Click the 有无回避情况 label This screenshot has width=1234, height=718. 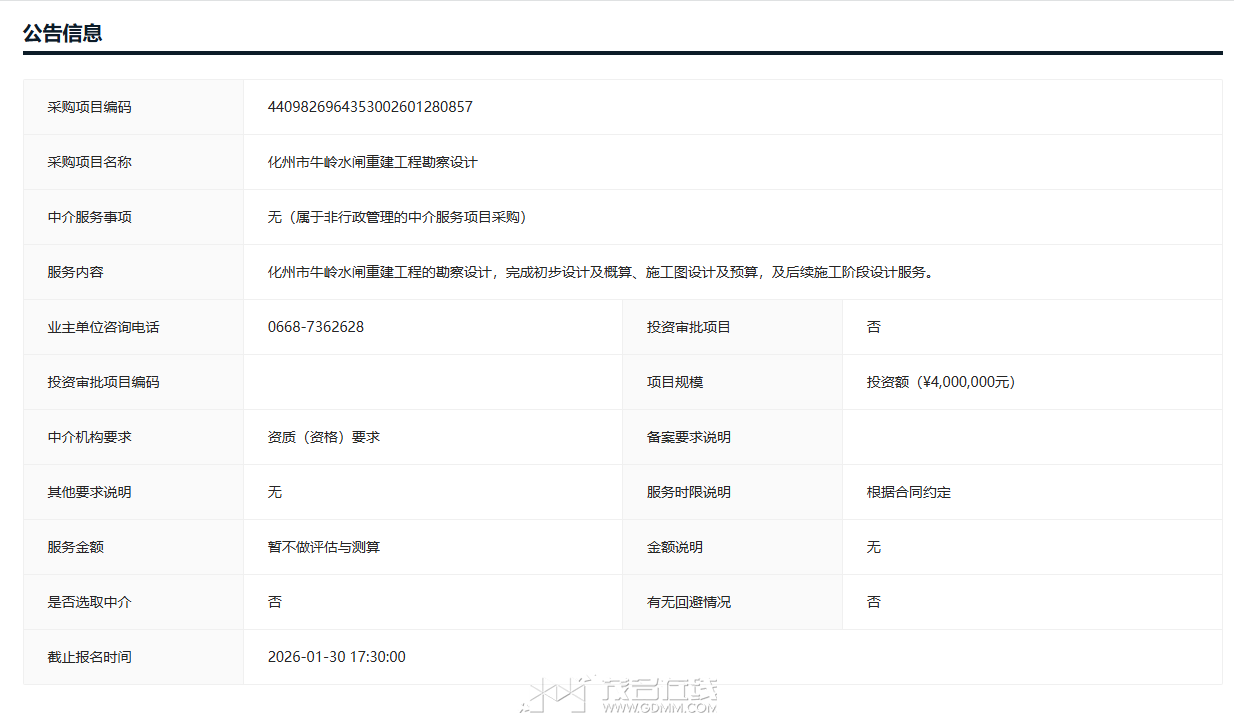[688, 602]
